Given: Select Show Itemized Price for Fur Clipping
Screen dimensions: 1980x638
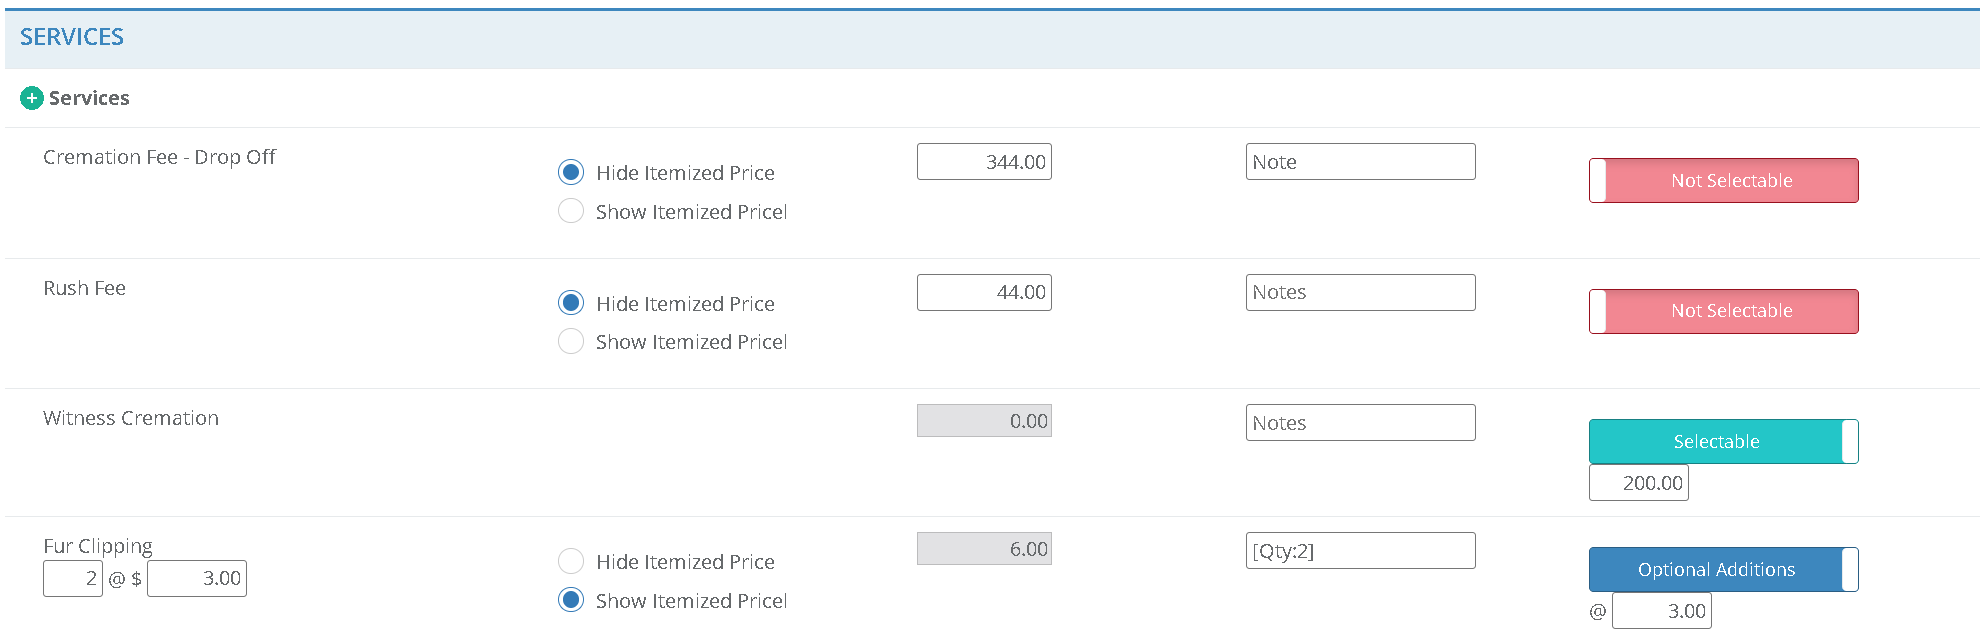Looking at the screenshot, I should [x=571, y=600].
